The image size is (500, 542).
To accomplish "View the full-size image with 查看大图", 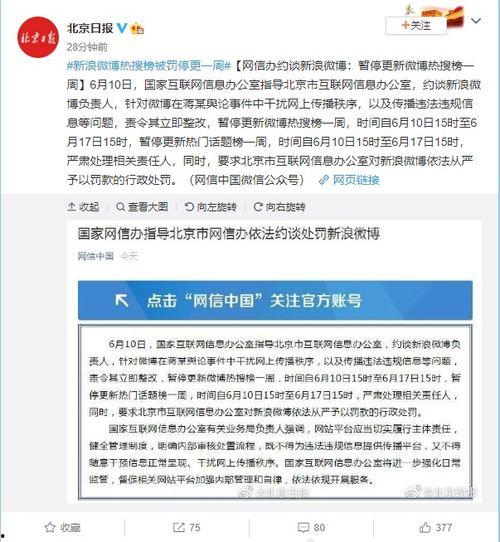I will [142, 207].
